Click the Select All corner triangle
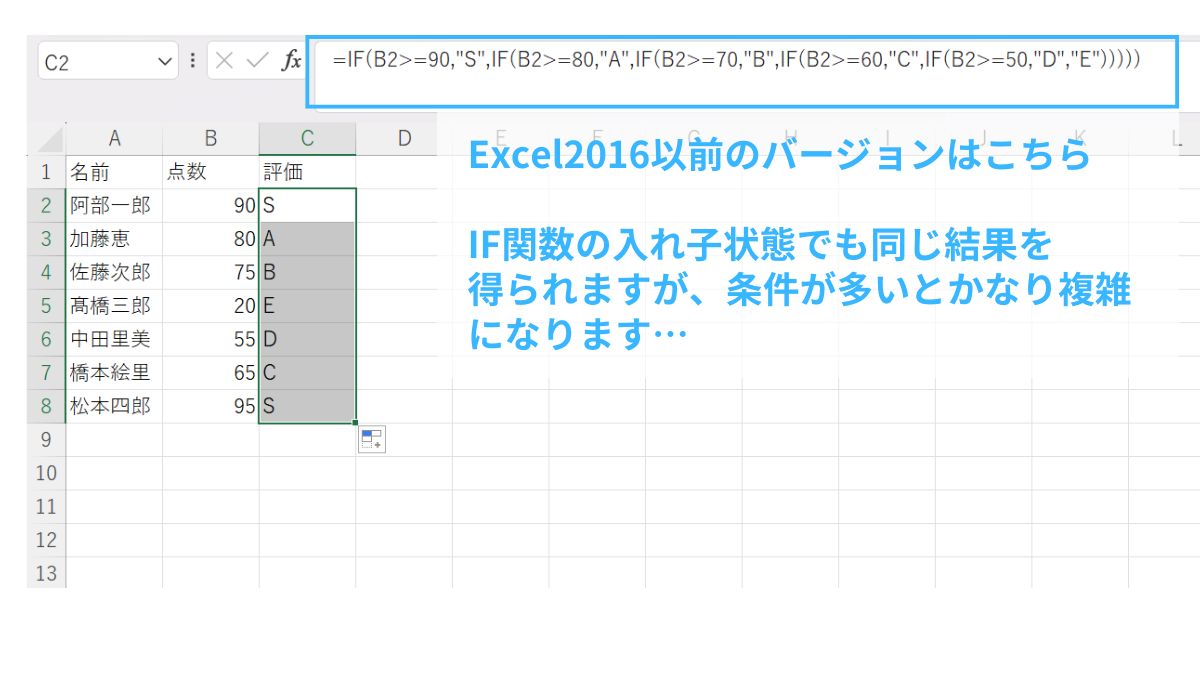This screenshot has height=675, width=1200. click(47, 139)
